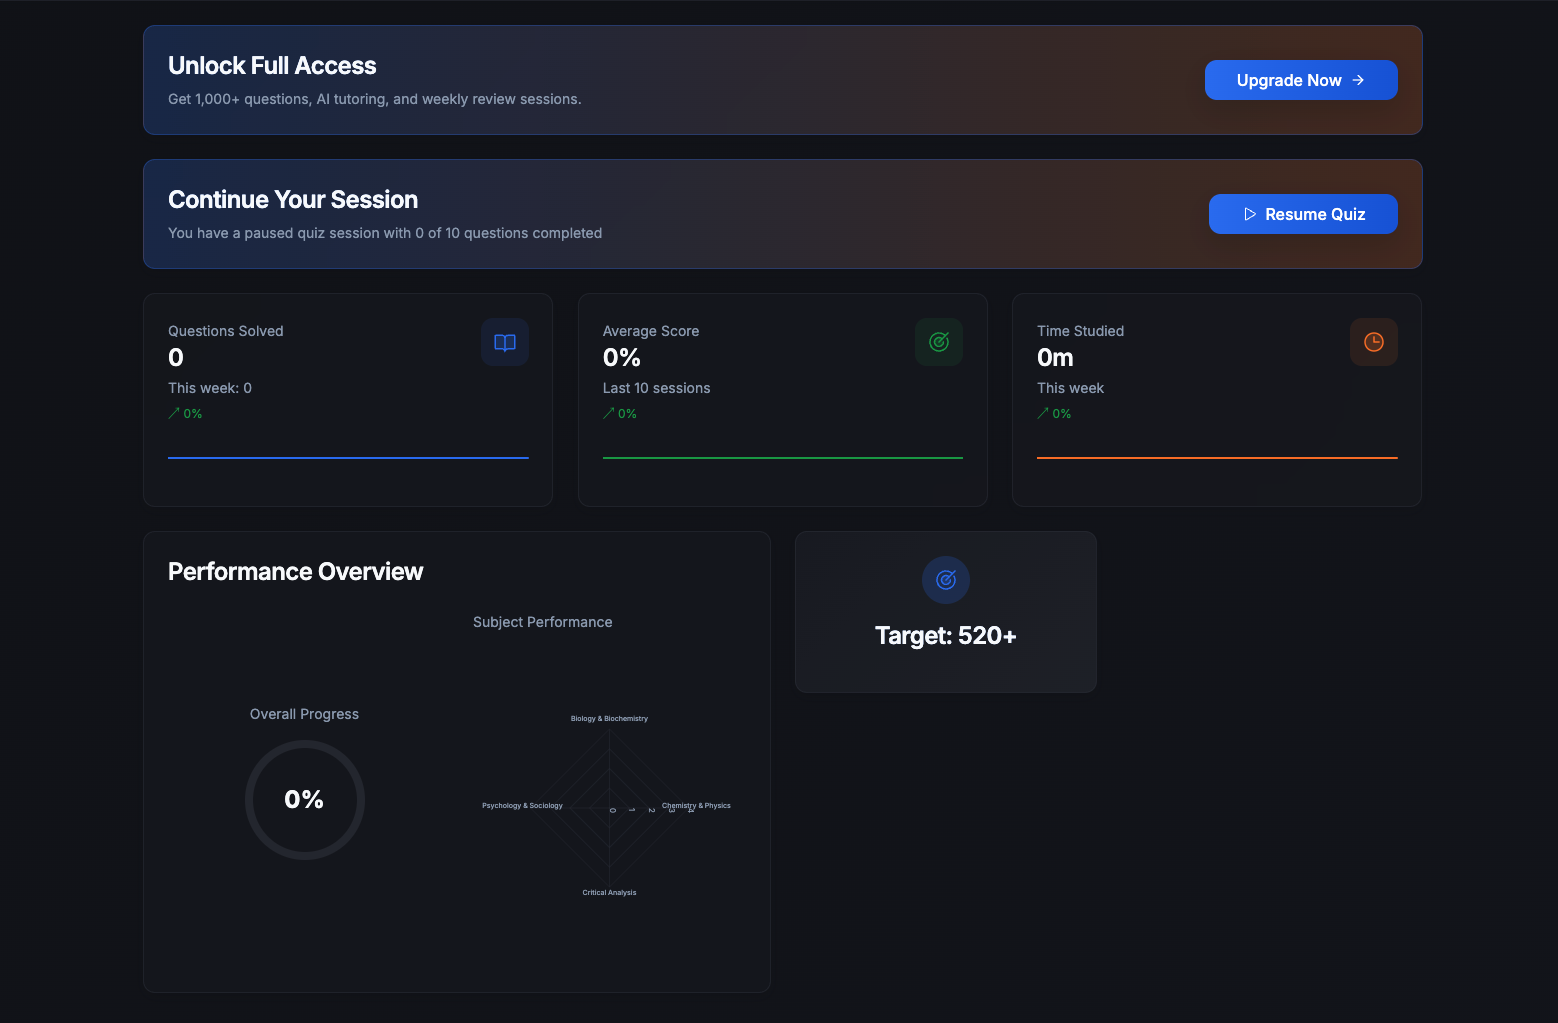The height and width of the screenshot is (1023, 1558).
Task: Click the Overall Progress 0% ring
Action: [304, 799]
